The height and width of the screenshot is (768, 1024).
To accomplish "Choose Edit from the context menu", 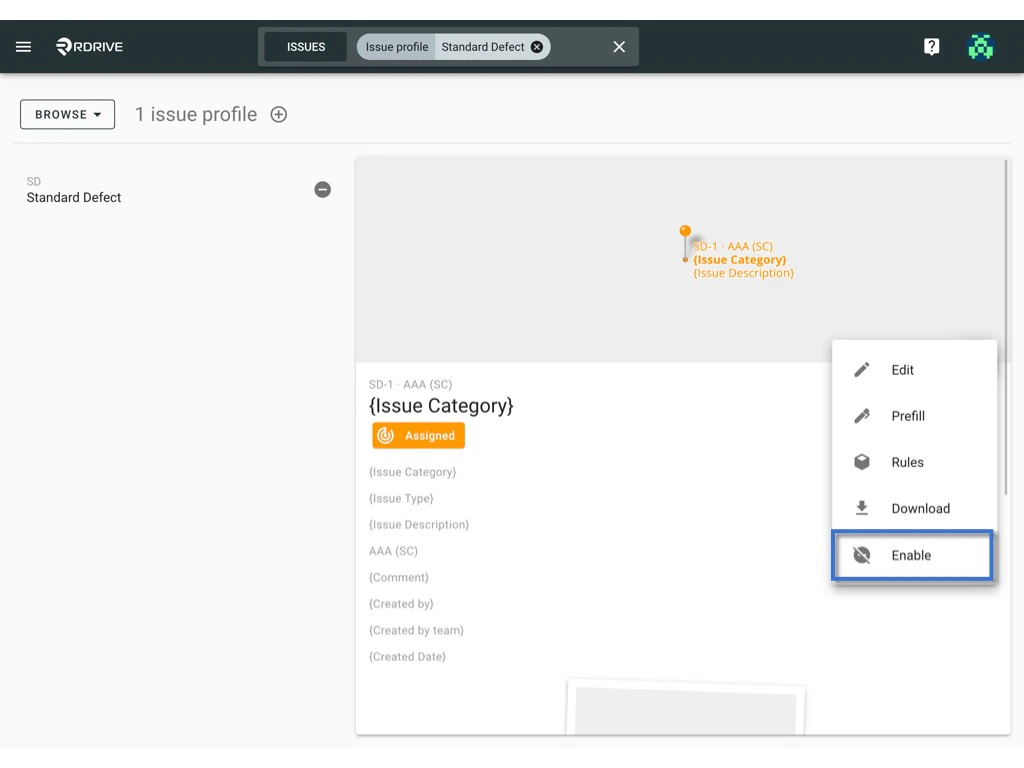I will 901,370.
